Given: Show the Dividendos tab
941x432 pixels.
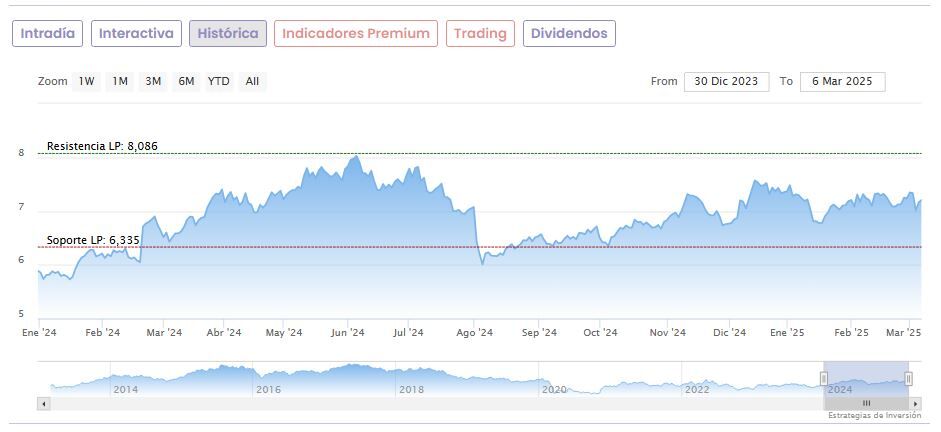Looking at the screenshot, I should point(569,34).
